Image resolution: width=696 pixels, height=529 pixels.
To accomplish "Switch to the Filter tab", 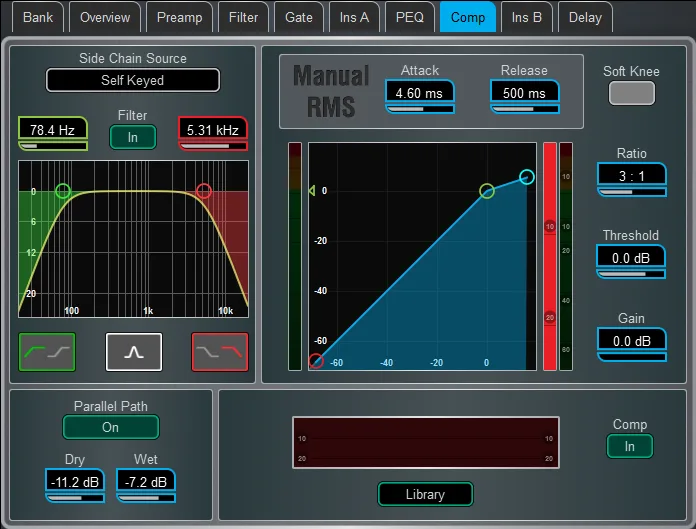I will pyautogui.click(x=243, y=17).
